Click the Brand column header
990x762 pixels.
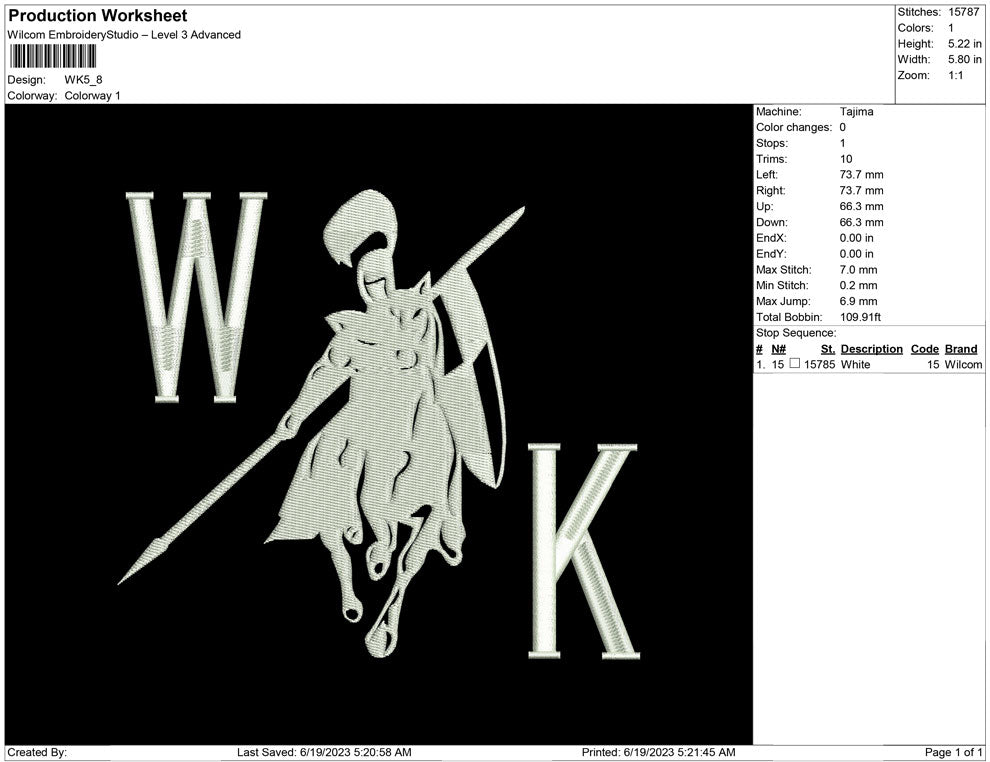point(960,349)
